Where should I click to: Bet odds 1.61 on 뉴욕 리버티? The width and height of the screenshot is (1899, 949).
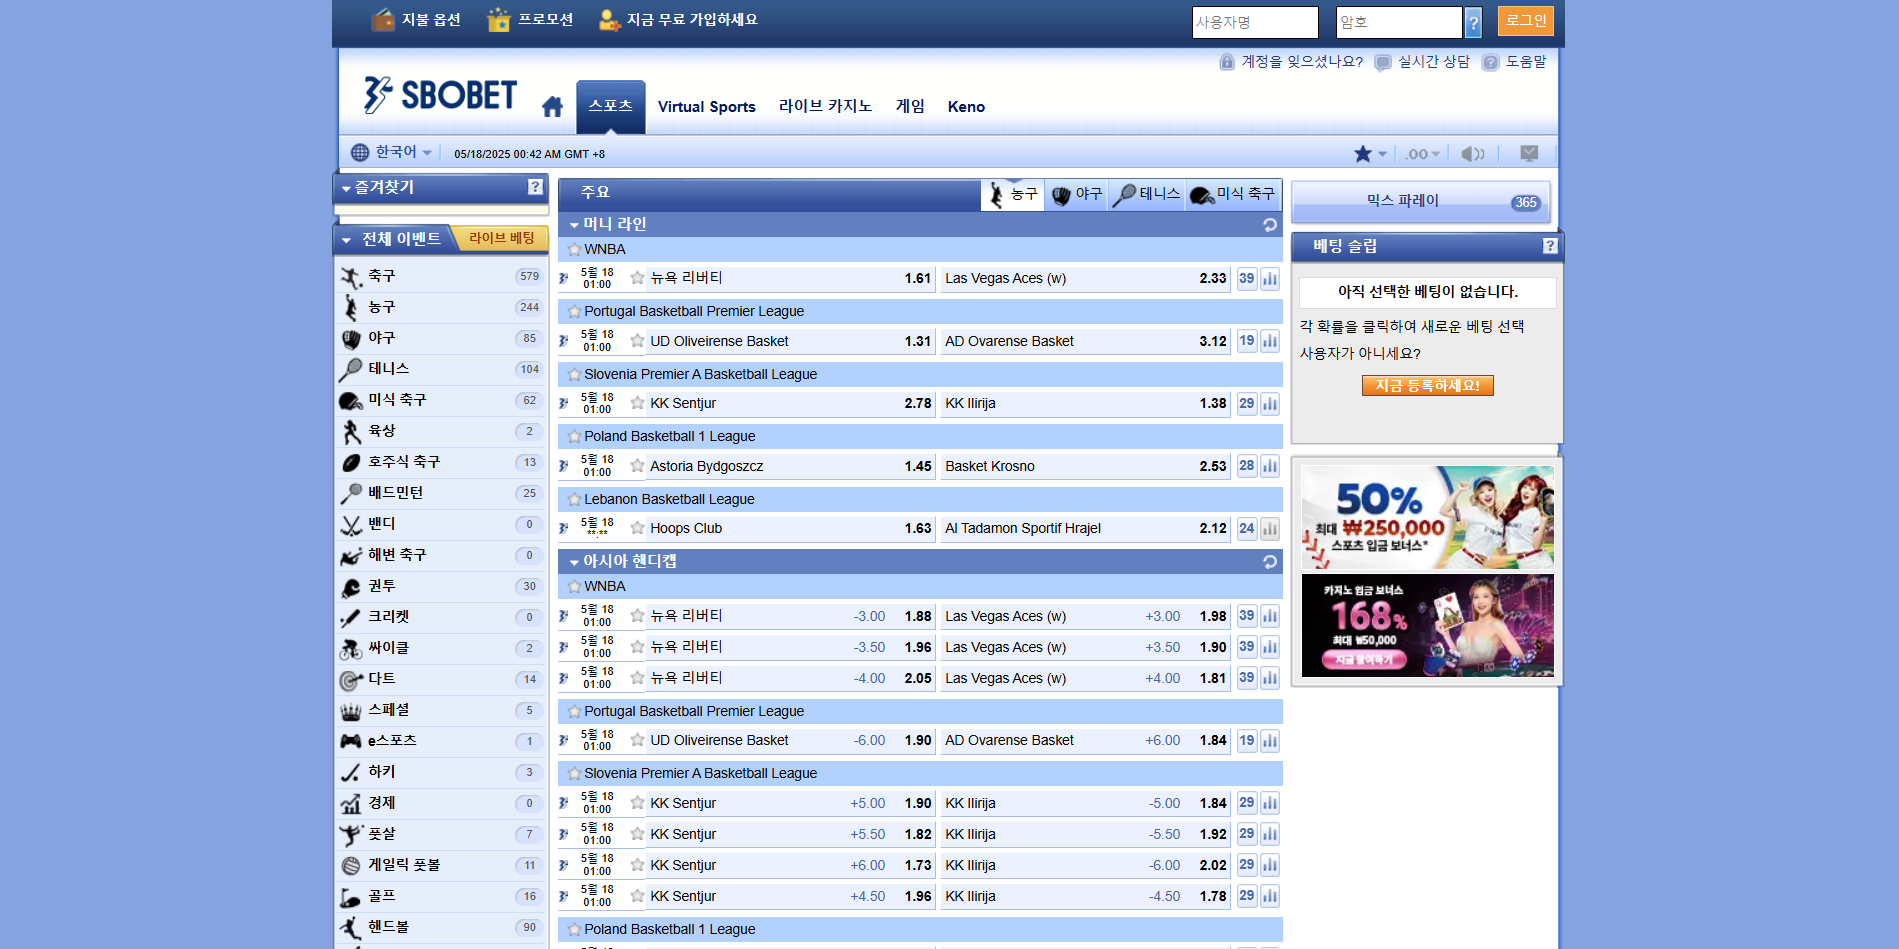[917, 279]
